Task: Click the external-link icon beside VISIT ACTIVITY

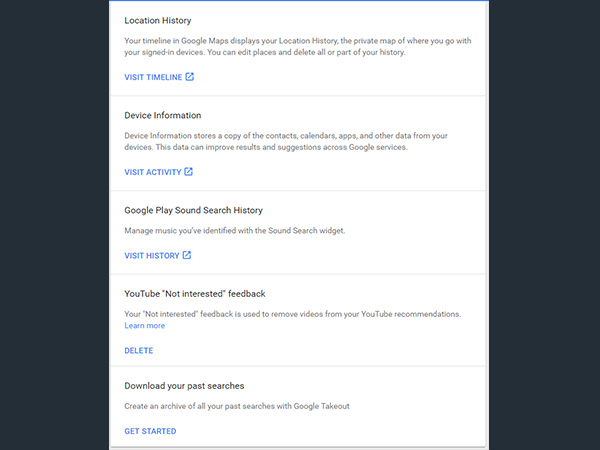Action: tap(188, 172)
